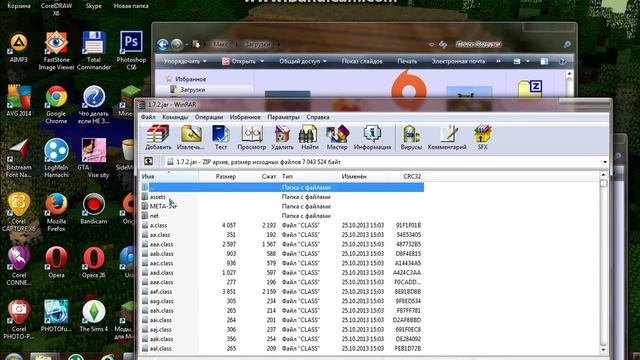Viewport: 640px width, 360px height.
Task: Open the Избранное menu in WinRAR
Action: [245, 117]
